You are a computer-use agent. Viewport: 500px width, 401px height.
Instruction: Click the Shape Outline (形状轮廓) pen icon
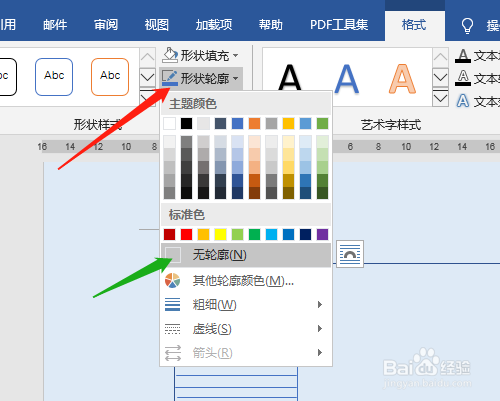tap(170, 78)
